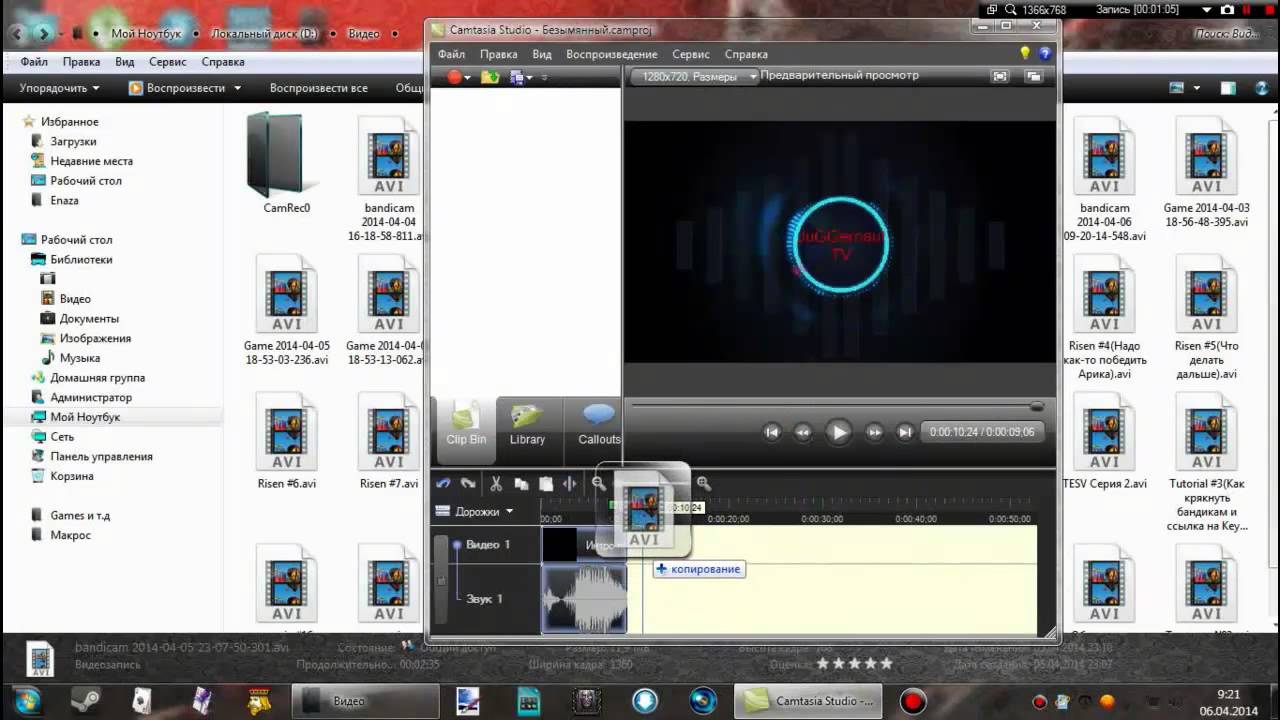Screen dimensions: 1280x720
Task: Open the Упорядочить dropdown in Explorer
Action: coord(59,88)
